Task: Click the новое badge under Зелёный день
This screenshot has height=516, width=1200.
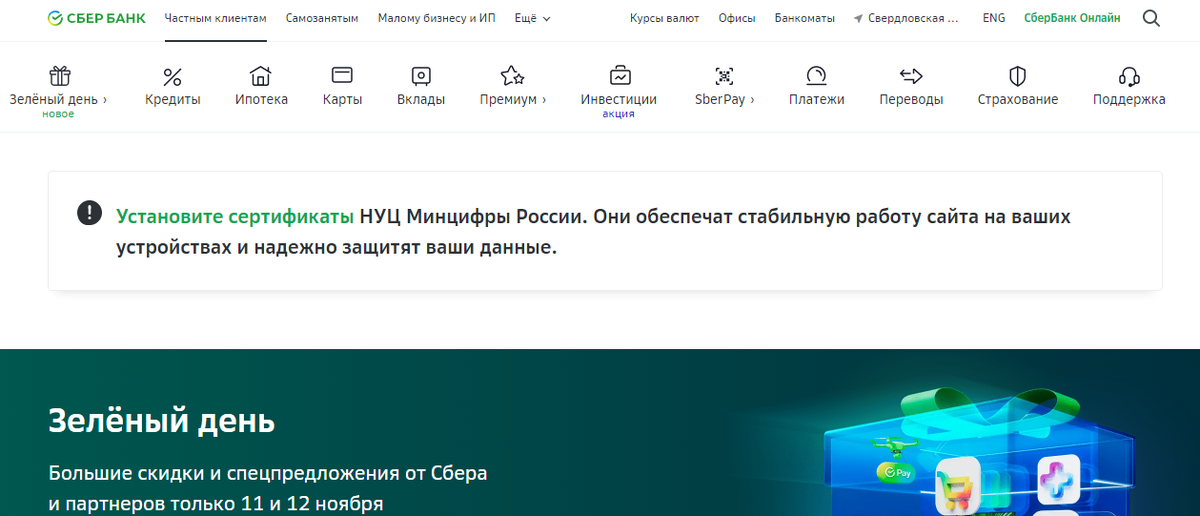Action: pyautogui.click(x=58, y=114)
